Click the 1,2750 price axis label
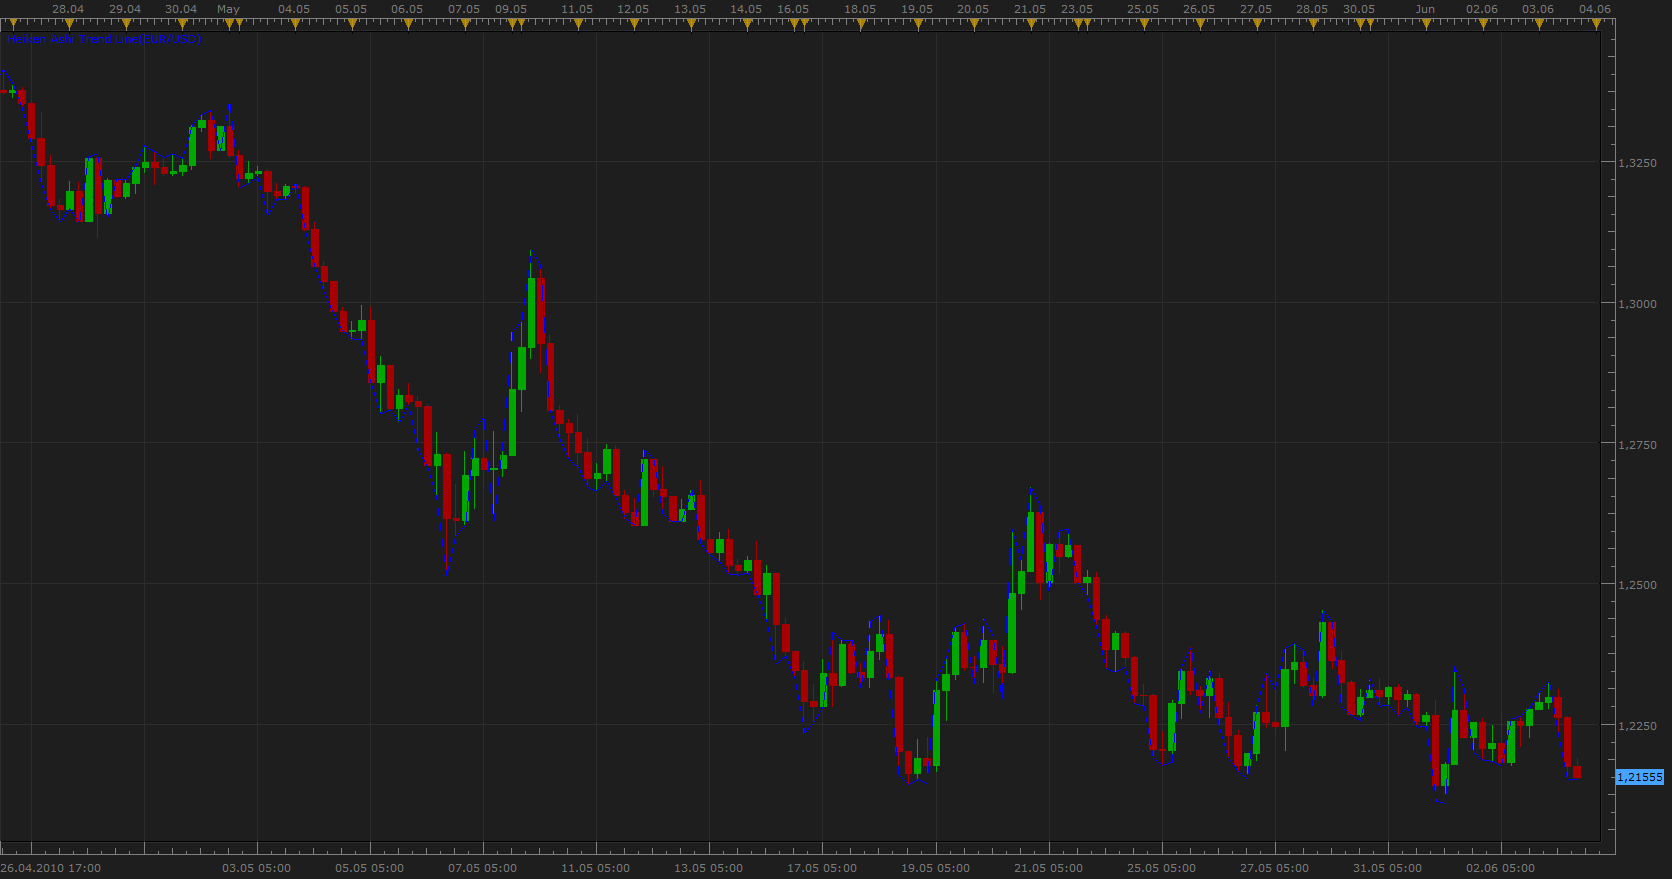 click(x=1637, y=445)
